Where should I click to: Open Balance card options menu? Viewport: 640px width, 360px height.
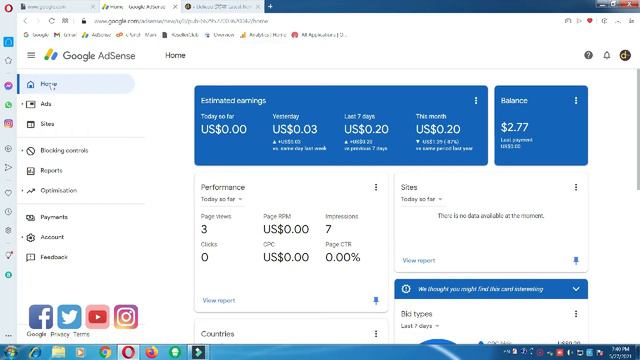pos(576,100)
